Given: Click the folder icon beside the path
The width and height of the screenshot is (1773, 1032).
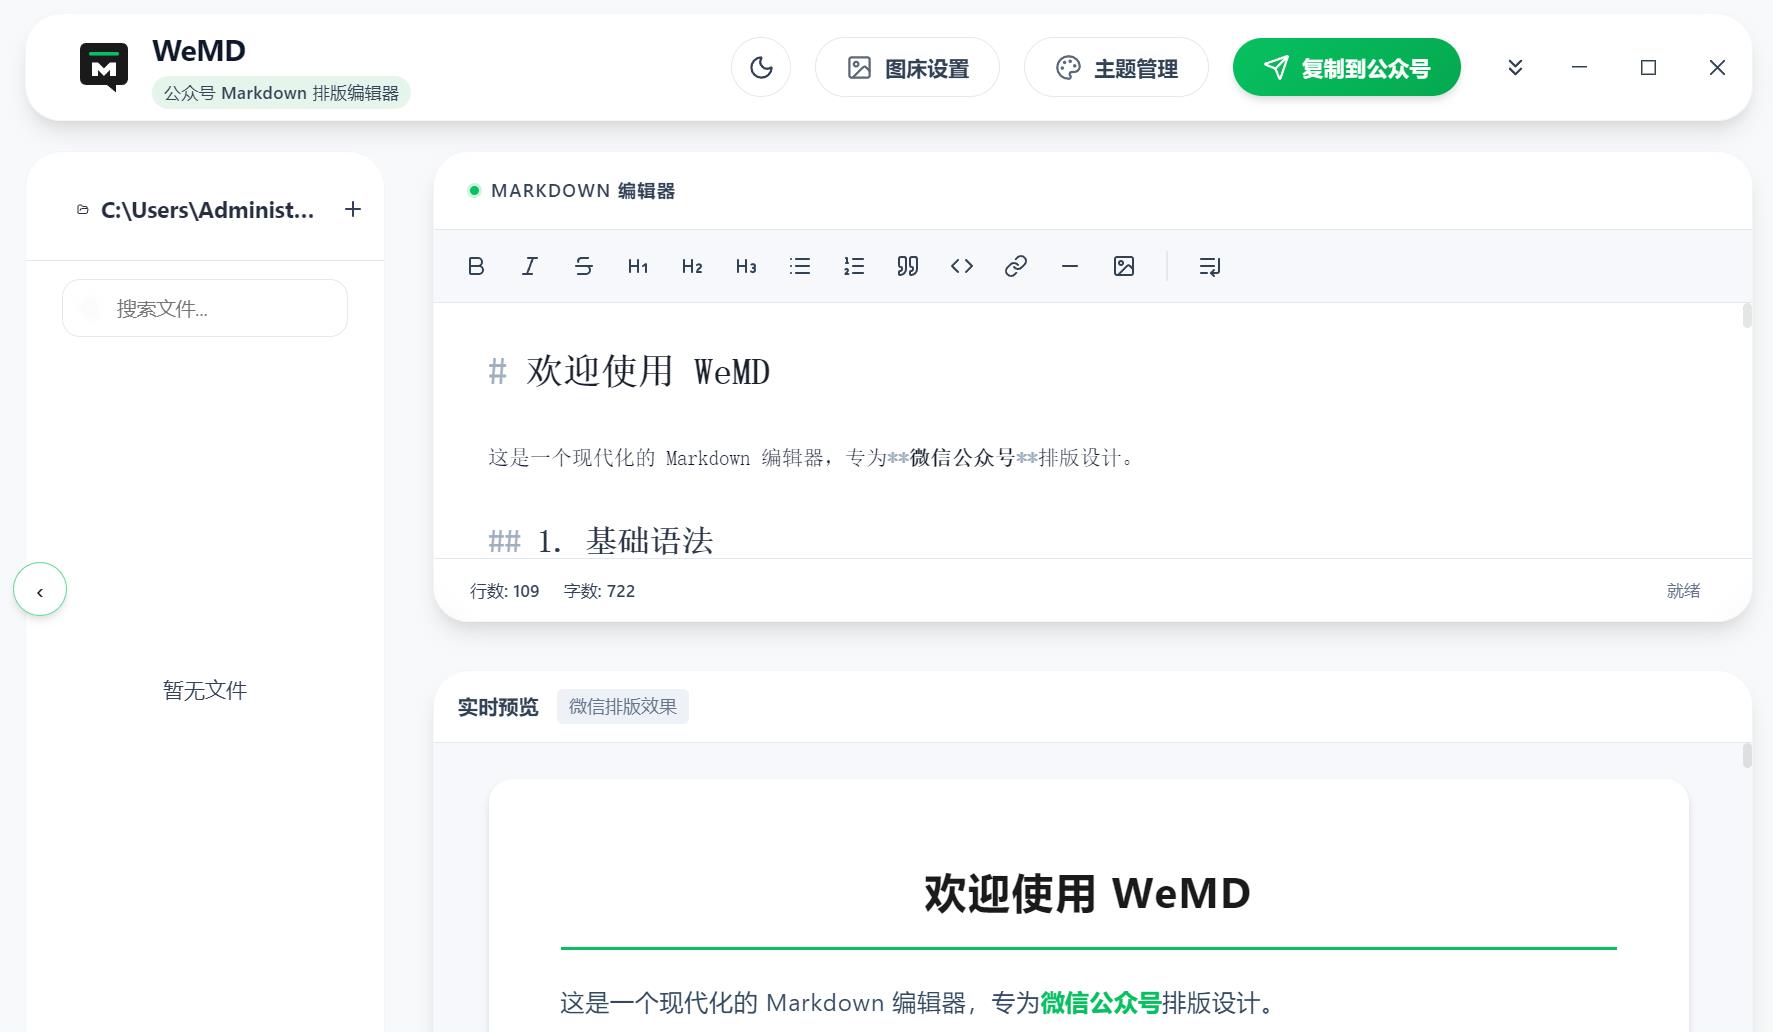Looking at the screenshot, I should [x=83, y=210].
